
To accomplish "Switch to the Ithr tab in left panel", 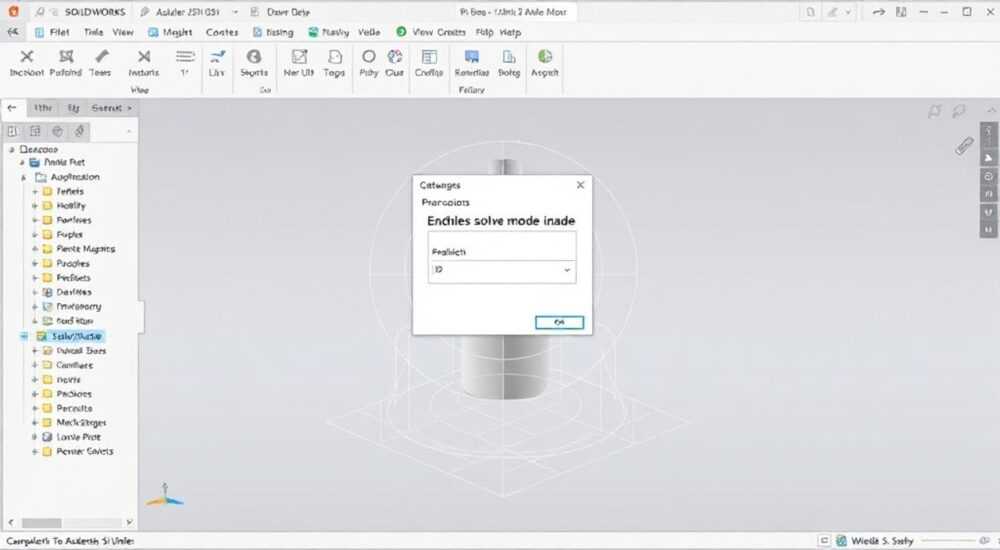I will (x=43, y=108).
